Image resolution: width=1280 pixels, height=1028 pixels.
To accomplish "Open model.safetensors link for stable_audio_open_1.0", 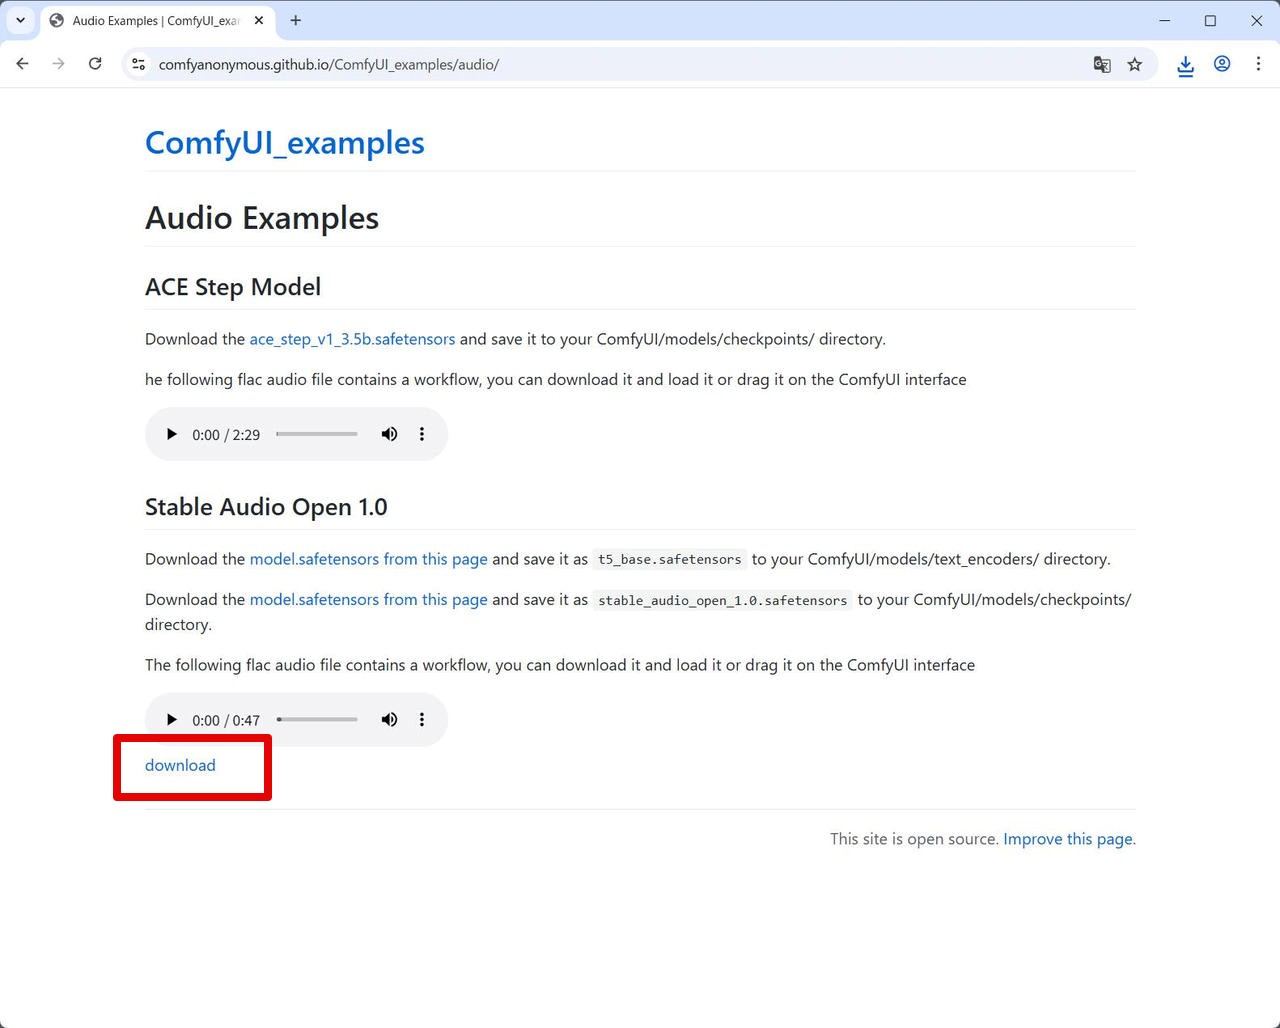I will point(368,599).
